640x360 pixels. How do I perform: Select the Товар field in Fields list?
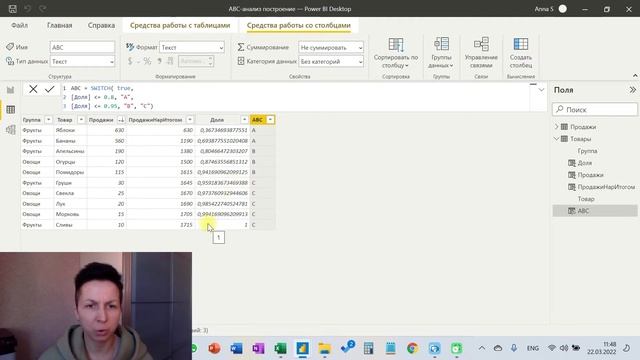[586, 199]
